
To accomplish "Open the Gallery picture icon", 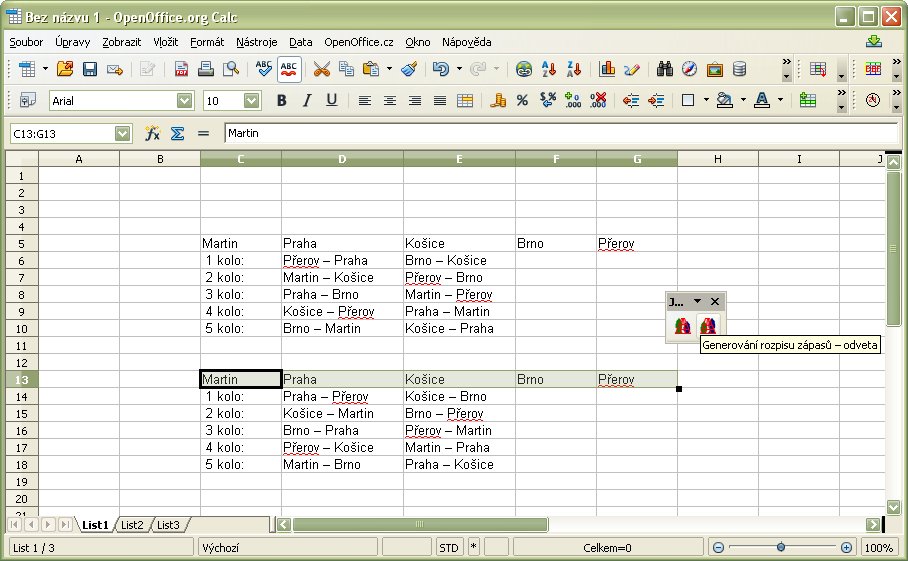I will pyautogui.click(x=715, y=69).
